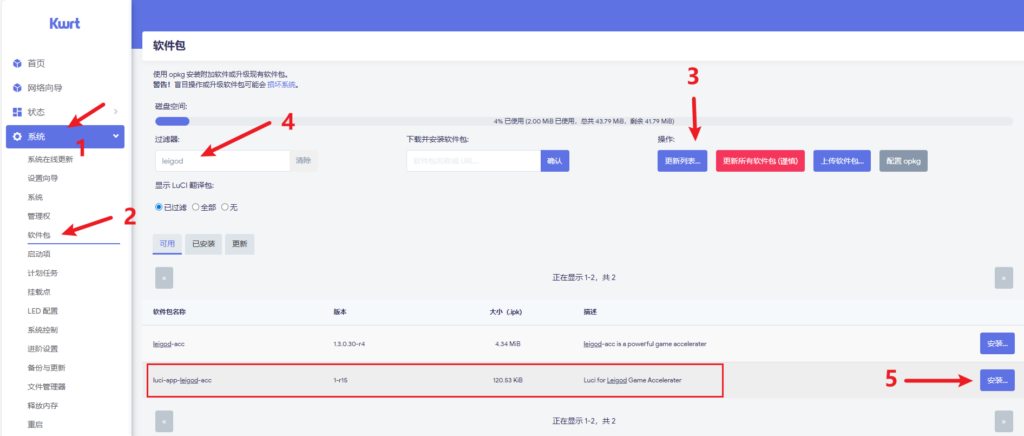Select the 无 radio option
The width and height of the screenshot is (1024, 436).
pos(225,207)
